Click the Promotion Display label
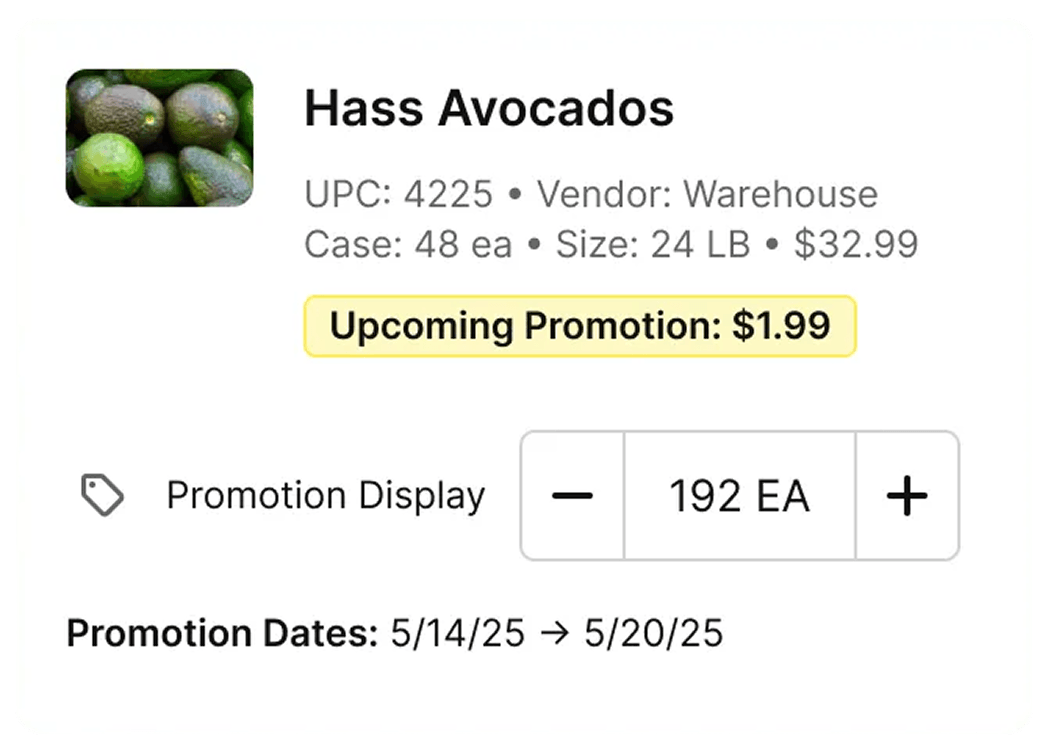The height and width of the screenshot is (756, 1048). click(325, 496)
